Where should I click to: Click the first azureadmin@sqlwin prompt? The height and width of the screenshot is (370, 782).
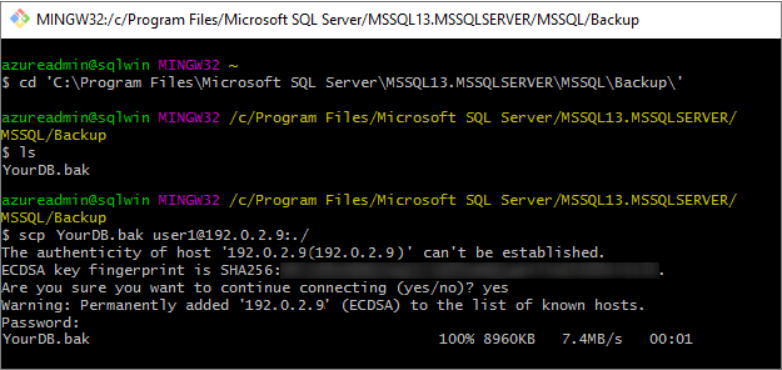(75, 65)
